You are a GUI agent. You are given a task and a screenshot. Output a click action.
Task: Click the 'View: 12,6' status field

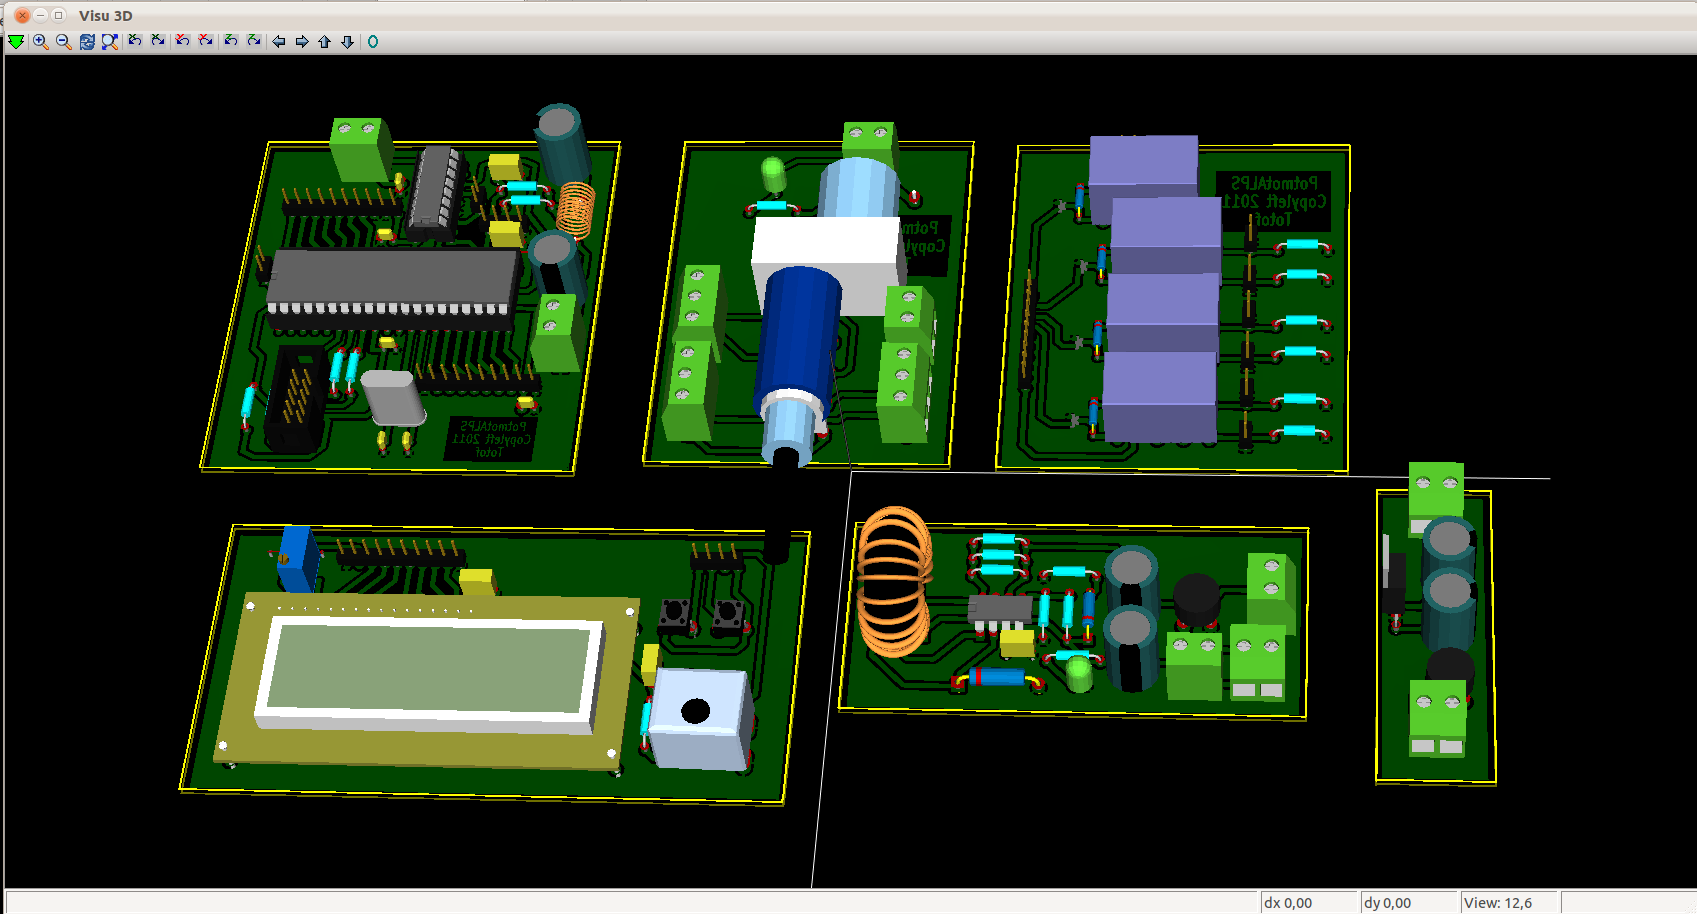pyautogui.click(x=1510, y=902)
